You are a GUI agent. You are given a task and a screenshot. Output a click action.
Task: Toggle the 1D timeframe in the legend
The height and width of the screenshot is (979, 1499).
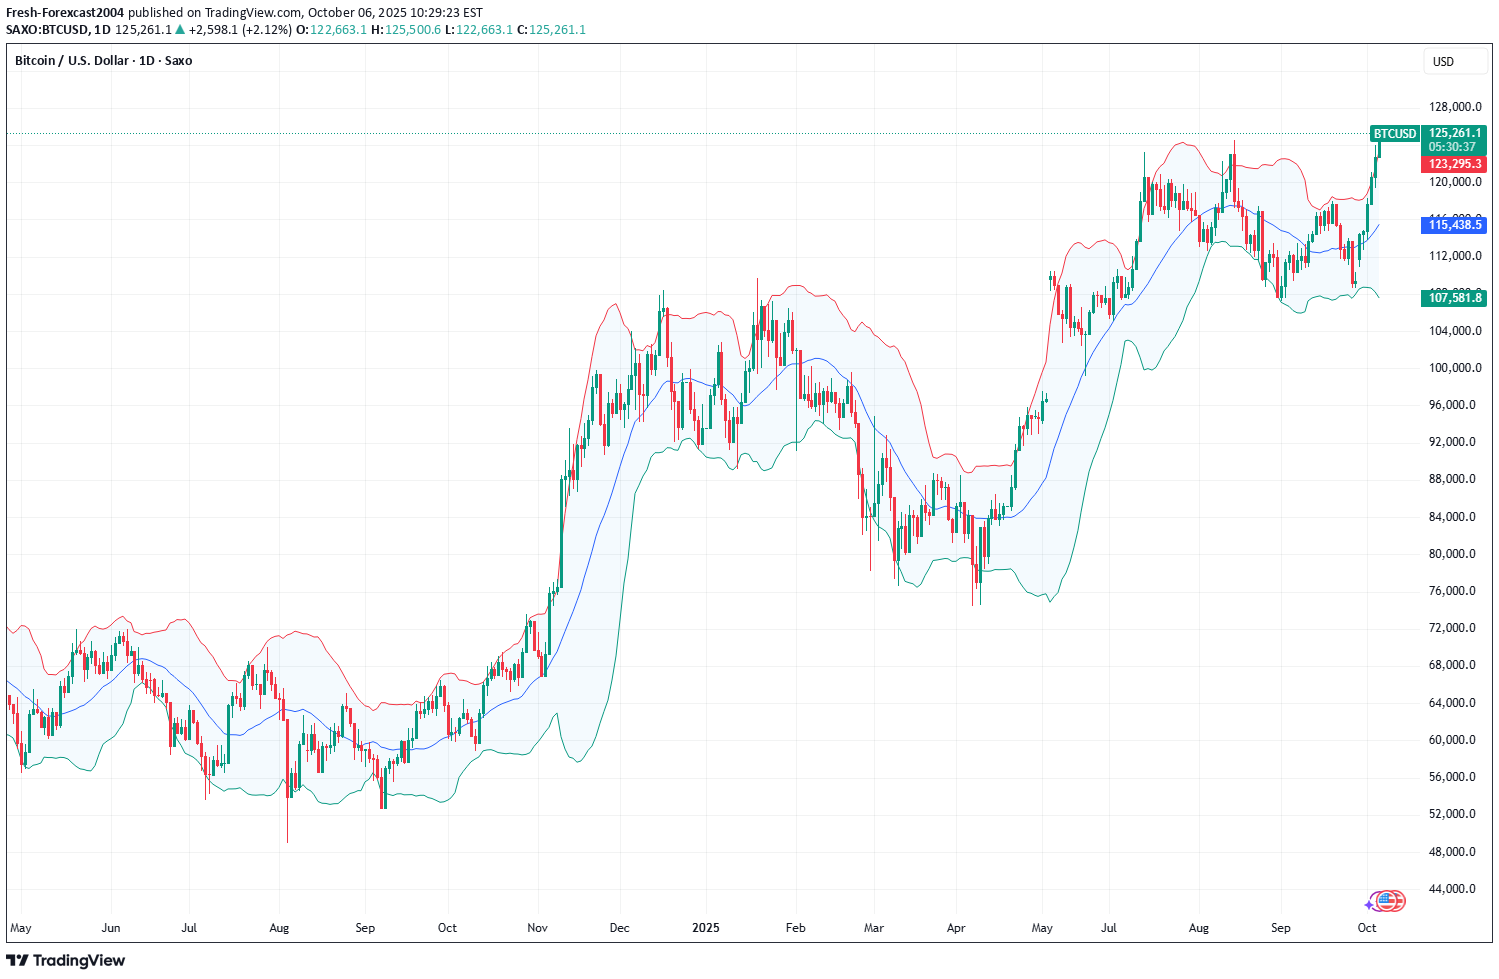pos(144,61)
